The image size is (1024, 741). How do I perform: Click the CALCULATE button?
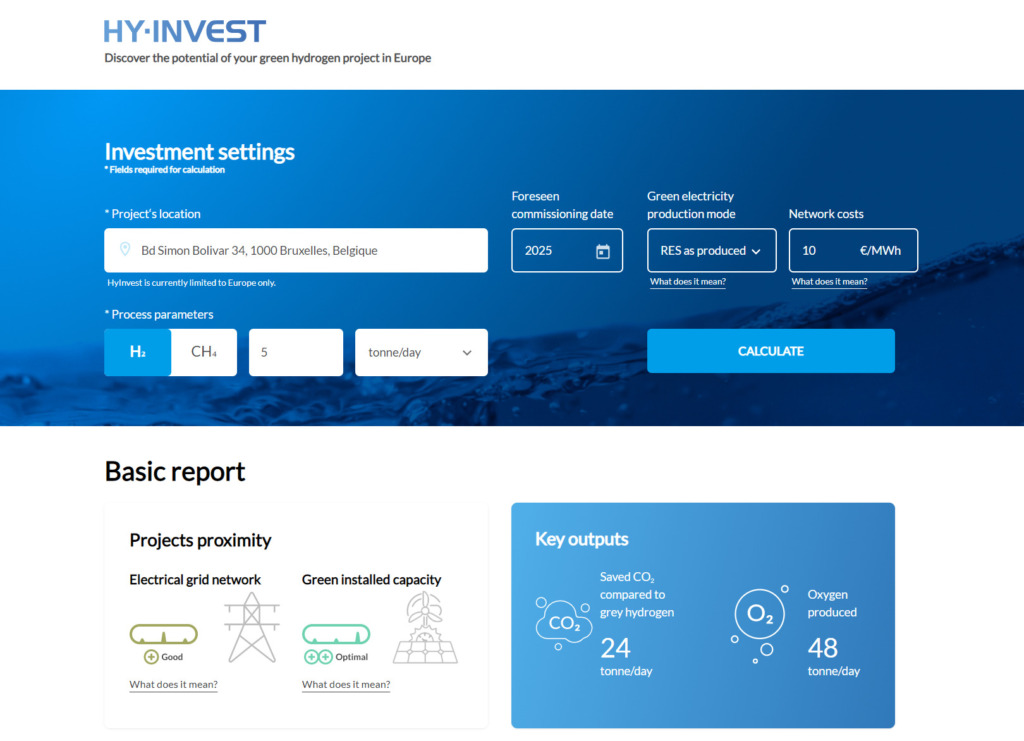(771, 351)
